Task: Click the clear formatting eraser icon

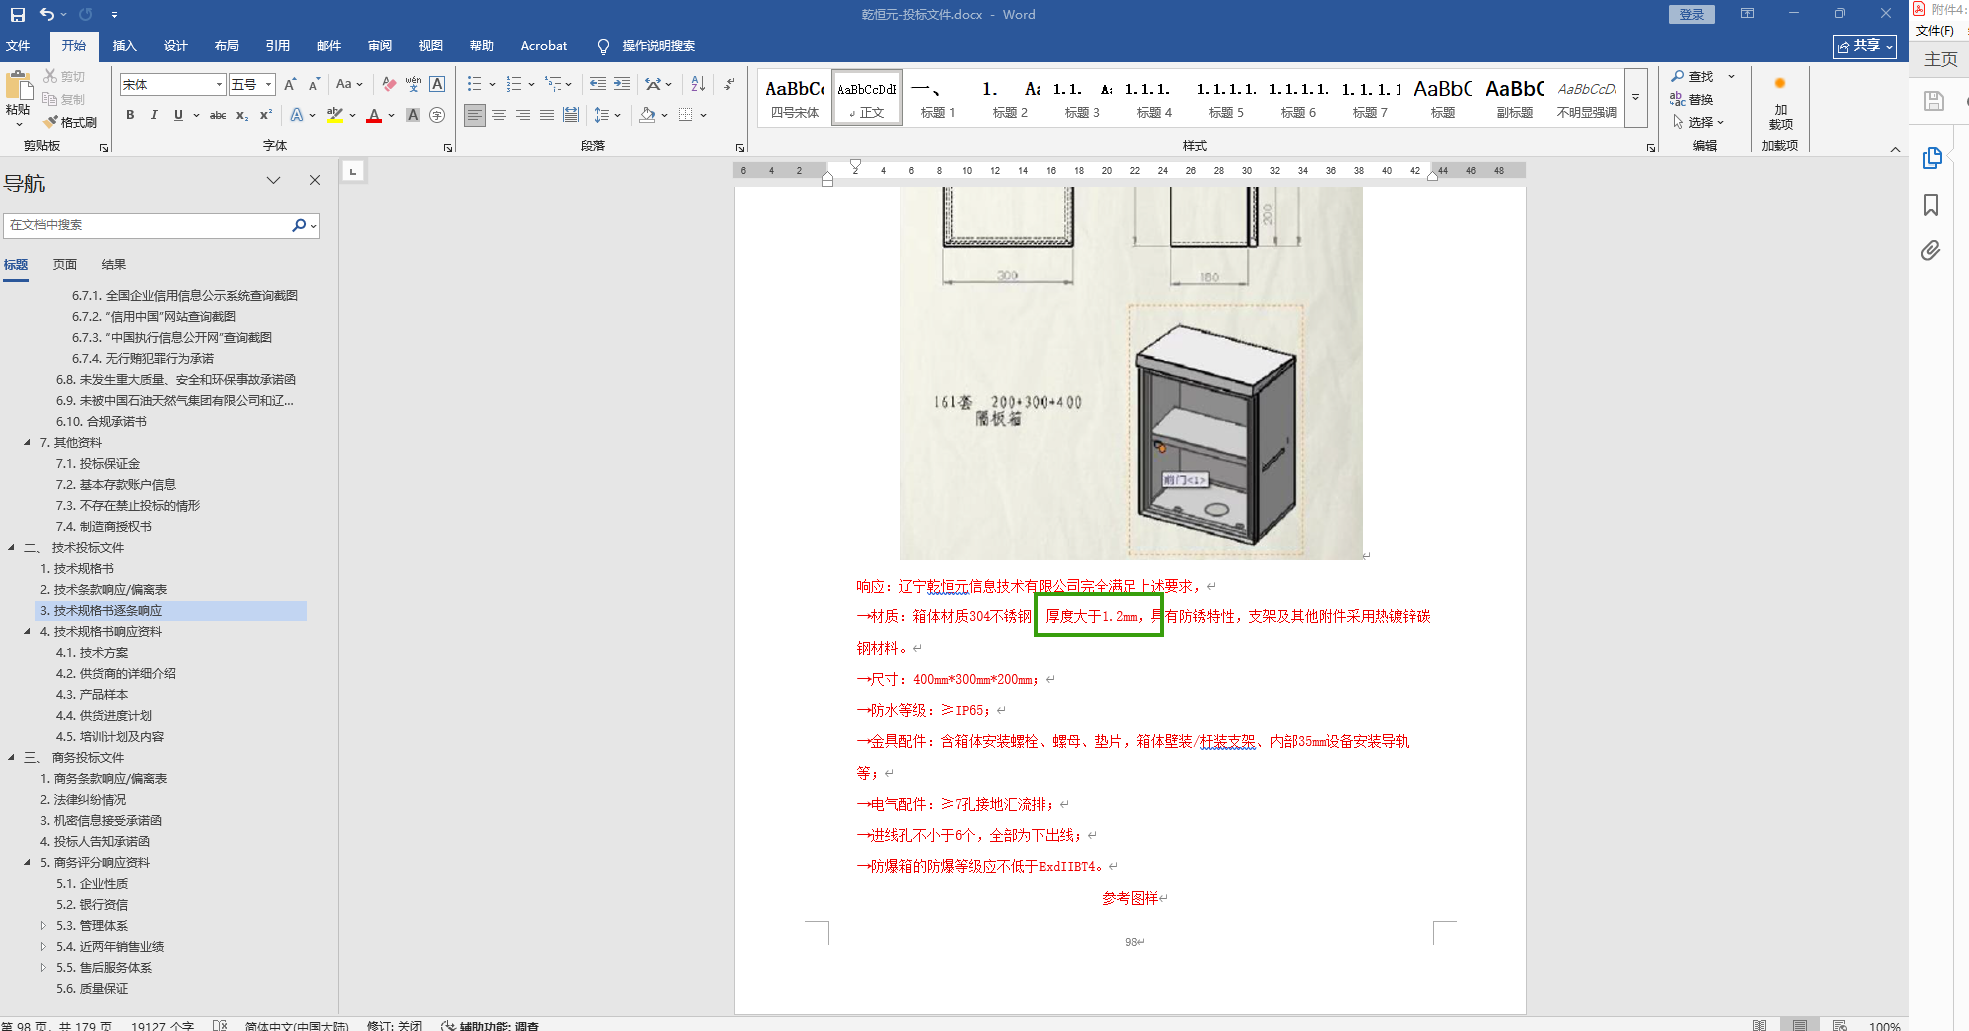Action: (x=389, y=84)
